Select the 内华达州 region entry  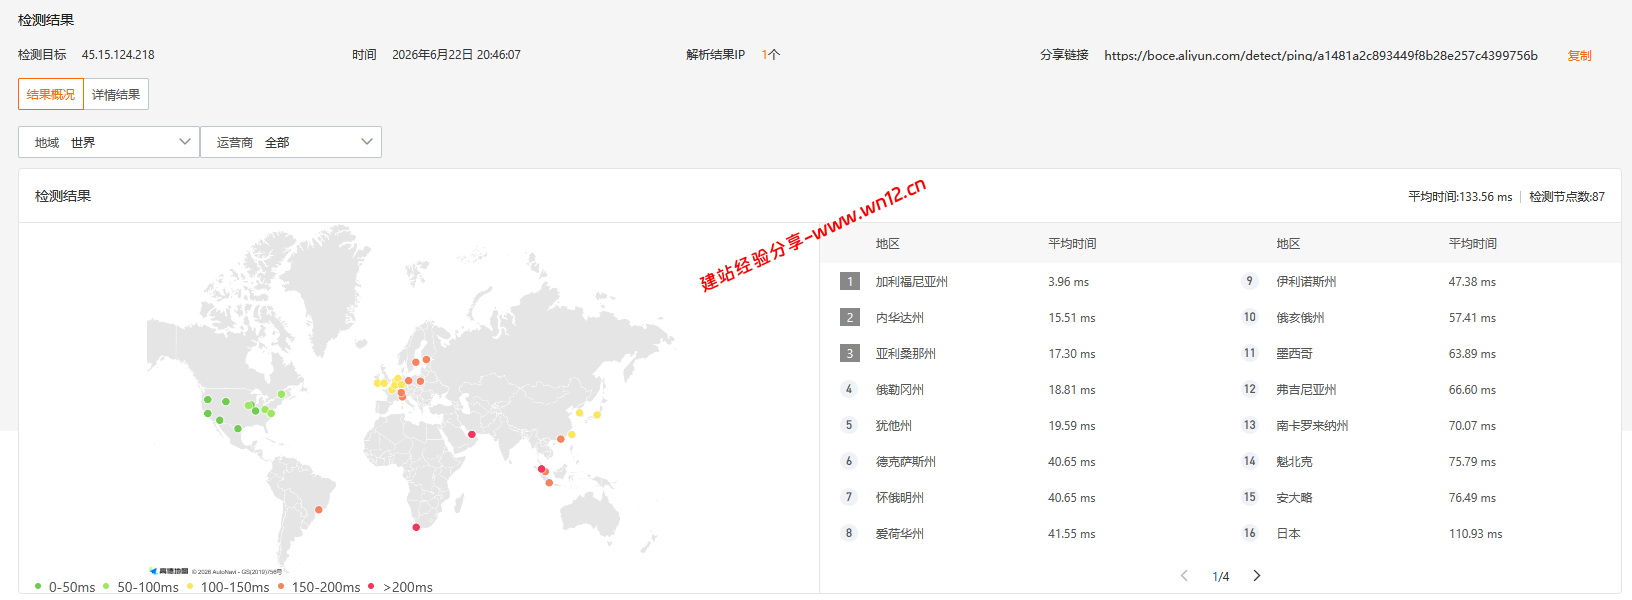(x=900, y=318)
